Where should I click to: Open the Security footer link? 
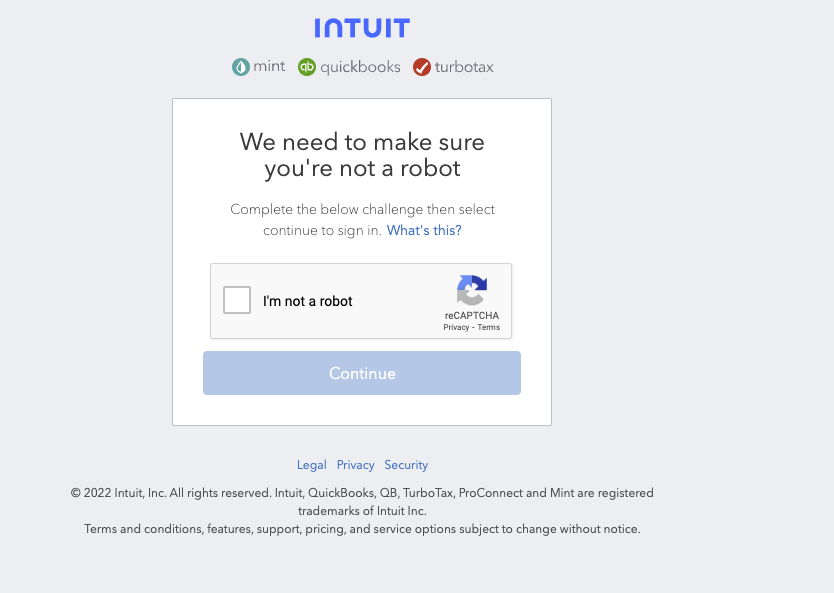pos(406,465)
